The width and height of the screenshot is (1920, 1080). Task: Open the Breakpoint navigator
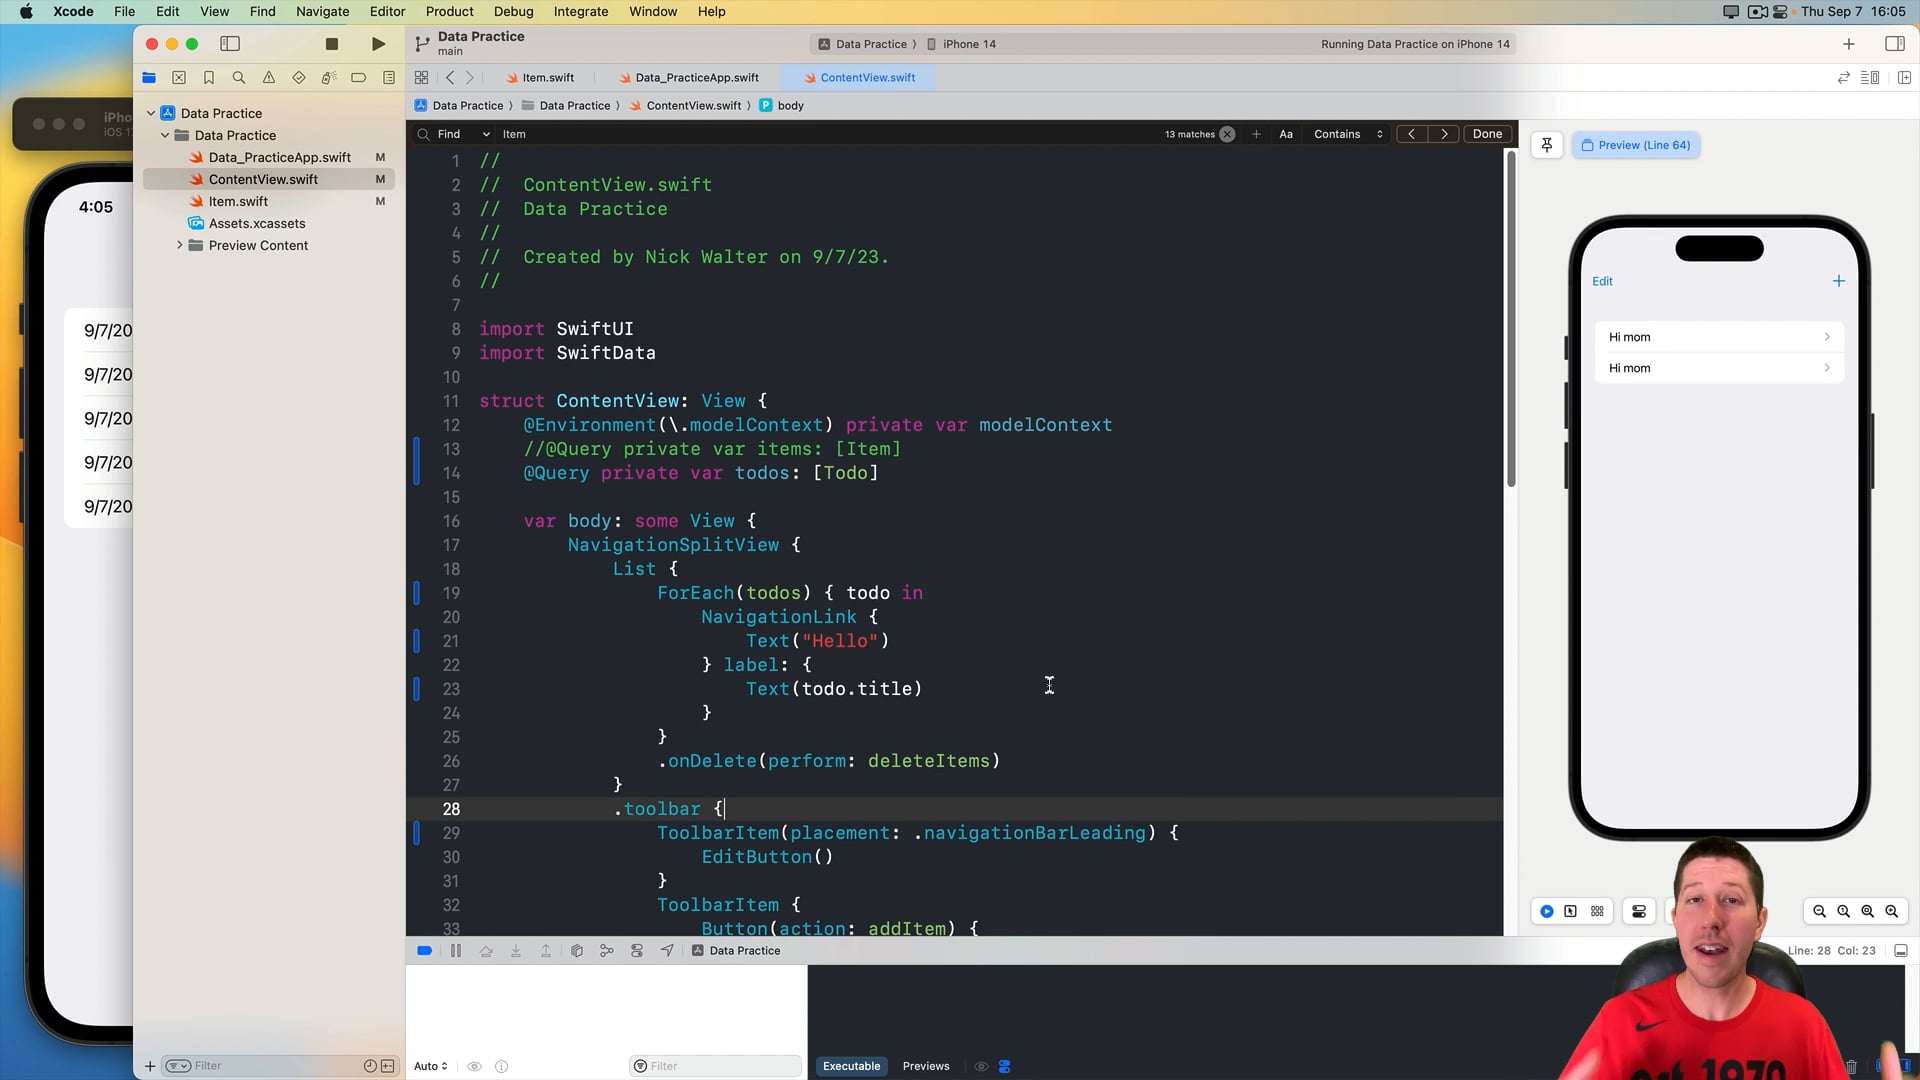coord(358,78)
